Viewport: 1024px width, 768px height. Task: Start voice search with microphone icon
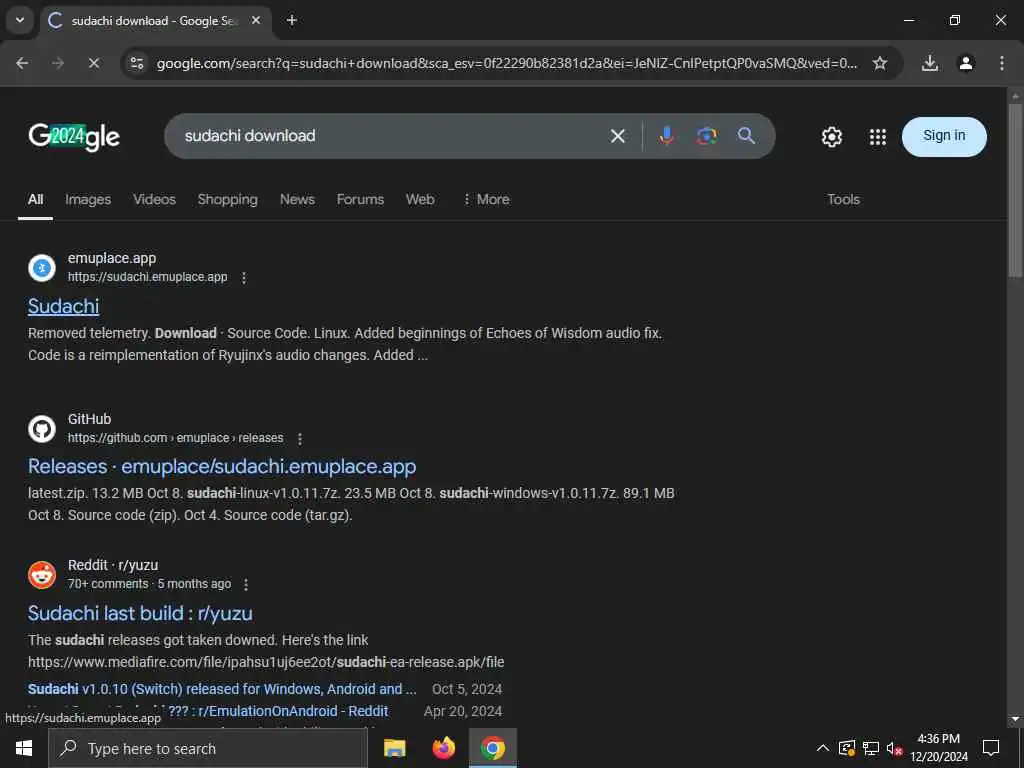point(666,136)
